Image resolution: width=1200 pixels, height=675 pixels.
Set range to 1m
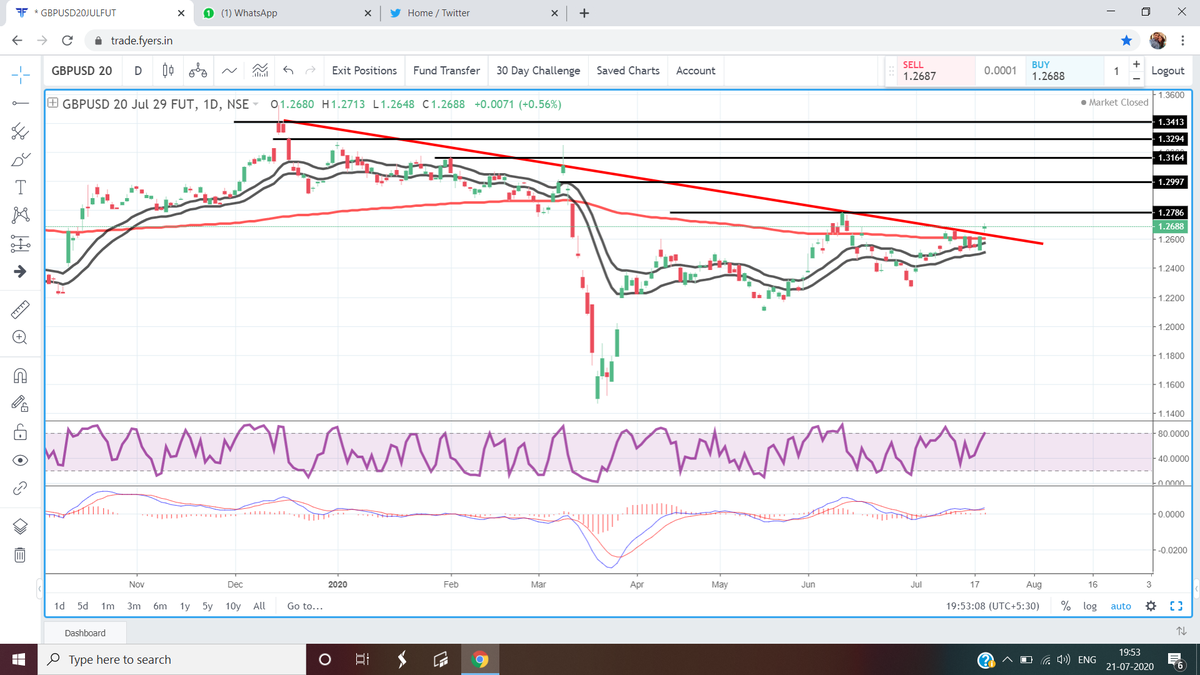coord(108,606)
